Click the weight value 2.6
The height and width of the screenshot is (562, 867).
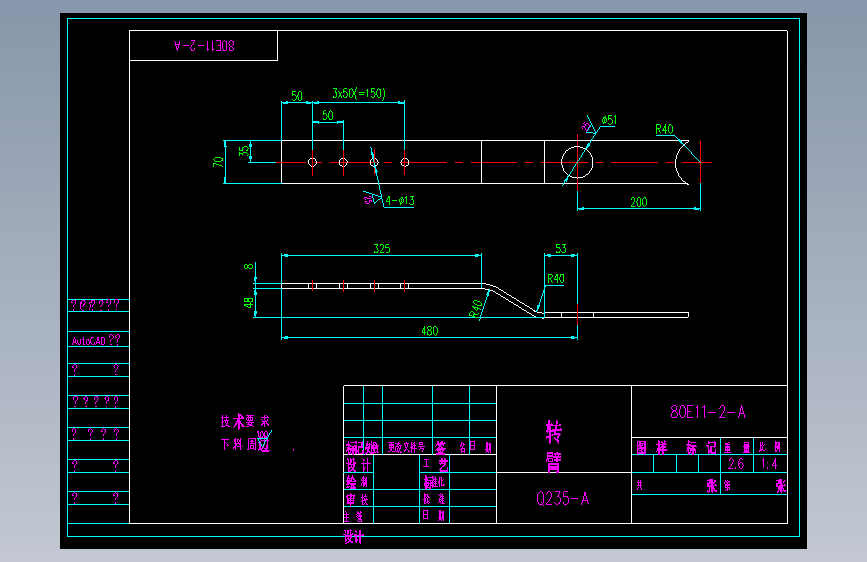736,464
